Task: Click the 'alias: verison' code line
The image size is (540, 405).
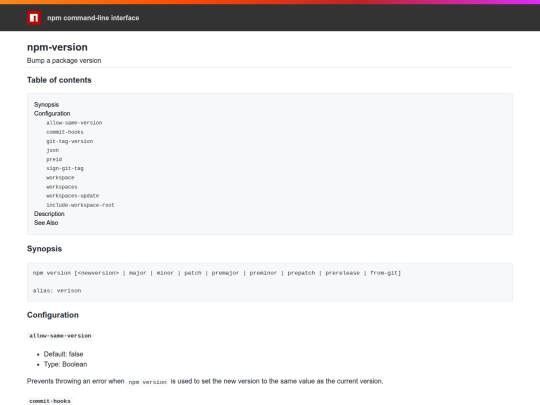Action: [x=57, y=291]
